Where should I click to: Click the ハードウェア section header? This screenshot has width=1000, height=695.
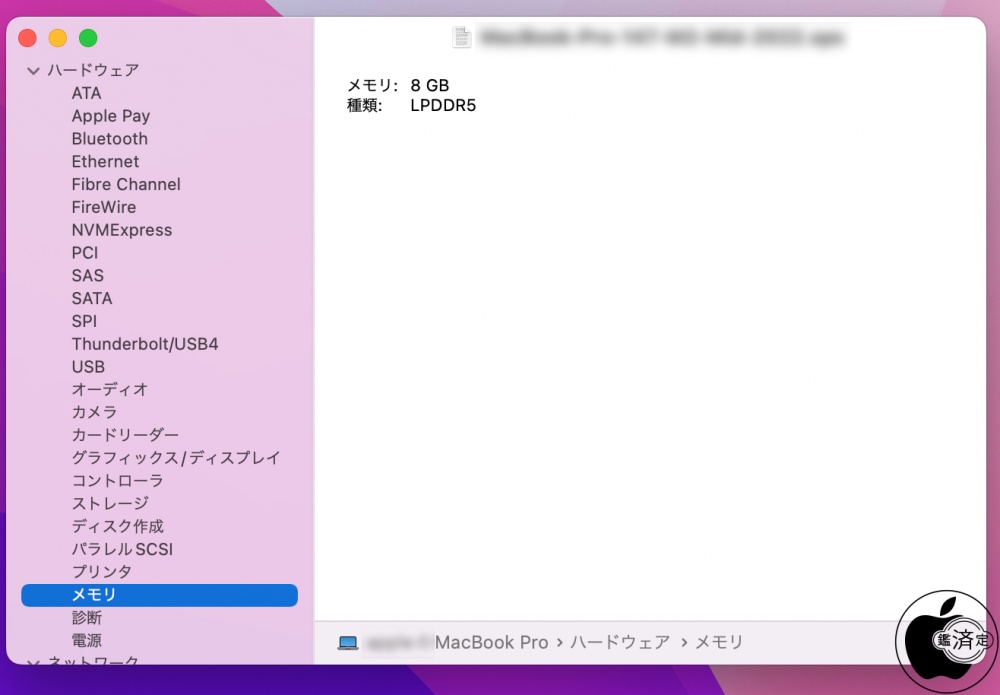point(93,70)
